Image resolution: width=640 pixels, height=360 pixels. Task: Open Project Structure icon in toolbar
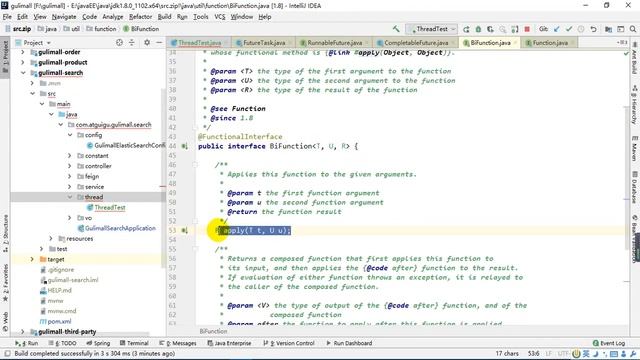[609, 29]
